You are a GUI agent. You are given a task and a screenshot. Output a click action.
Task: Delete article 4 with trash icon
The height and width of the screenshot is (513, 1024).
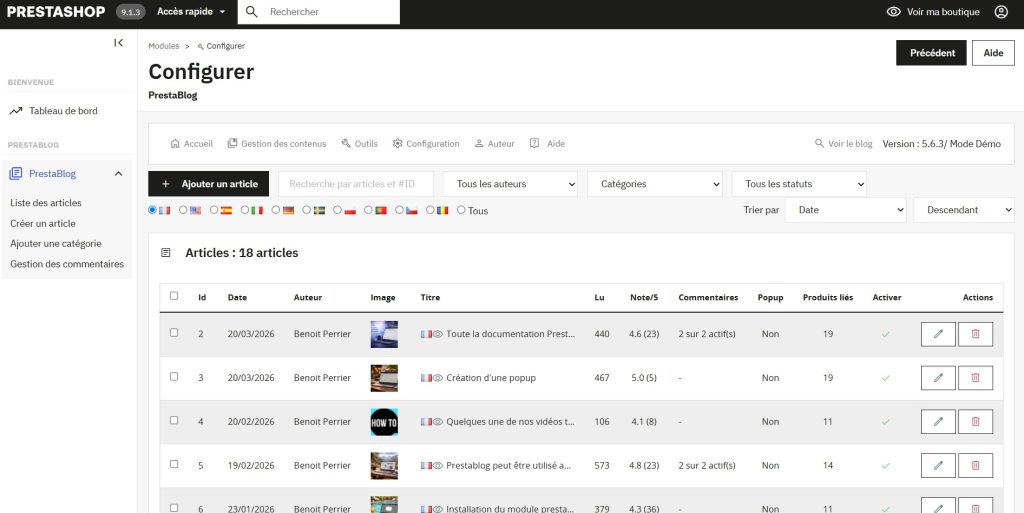[976, 422]
